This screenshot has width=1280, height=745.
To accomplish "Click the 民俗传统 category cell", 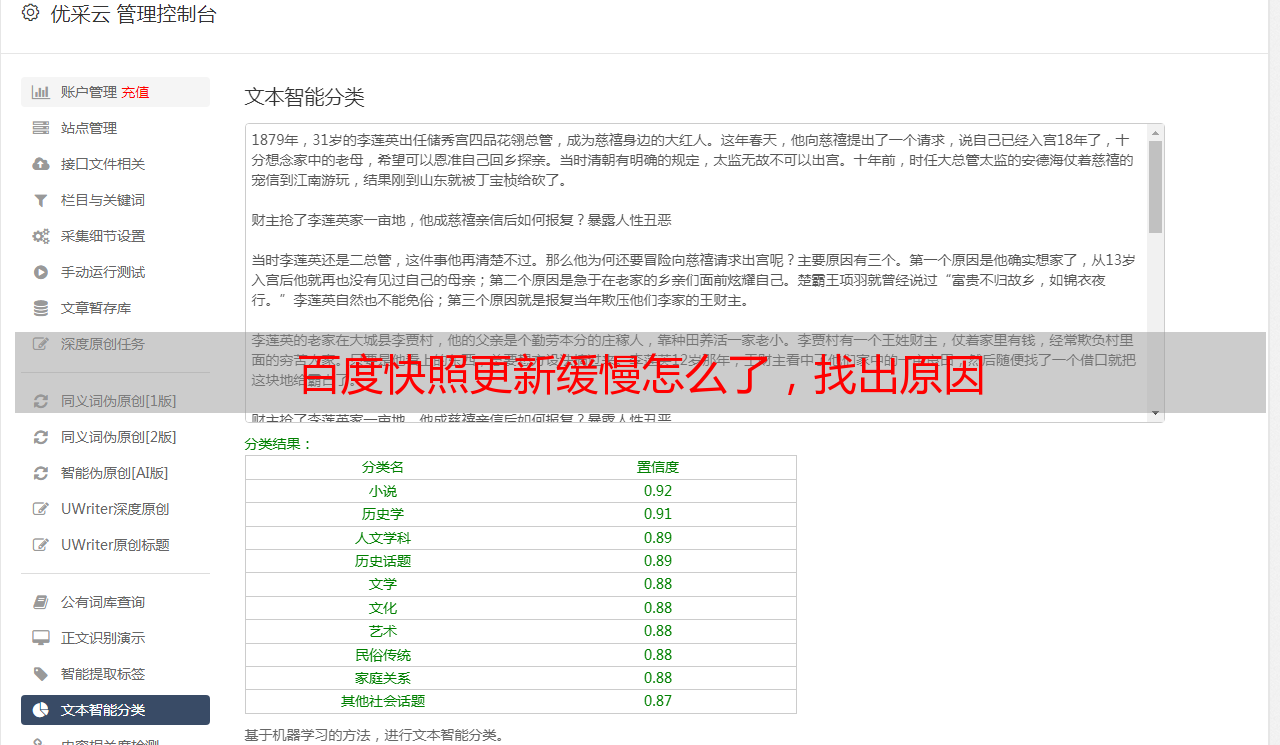I will pyautogui.click(x=383, y=655).
